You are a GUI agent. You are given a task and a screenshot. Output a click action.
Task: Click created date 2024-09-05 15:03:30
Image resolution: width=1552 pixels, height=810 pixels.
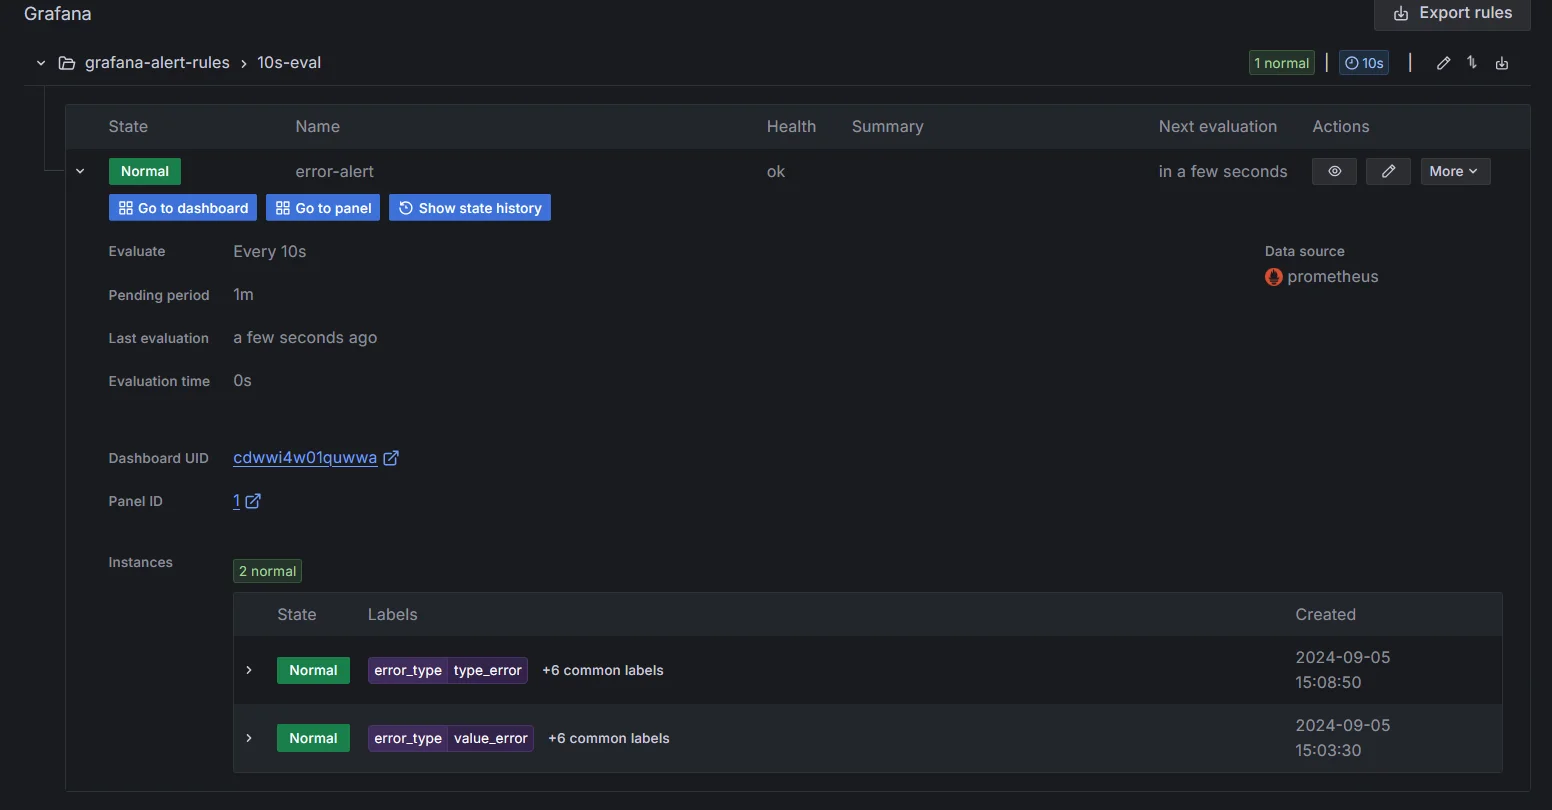point(1343,738)
